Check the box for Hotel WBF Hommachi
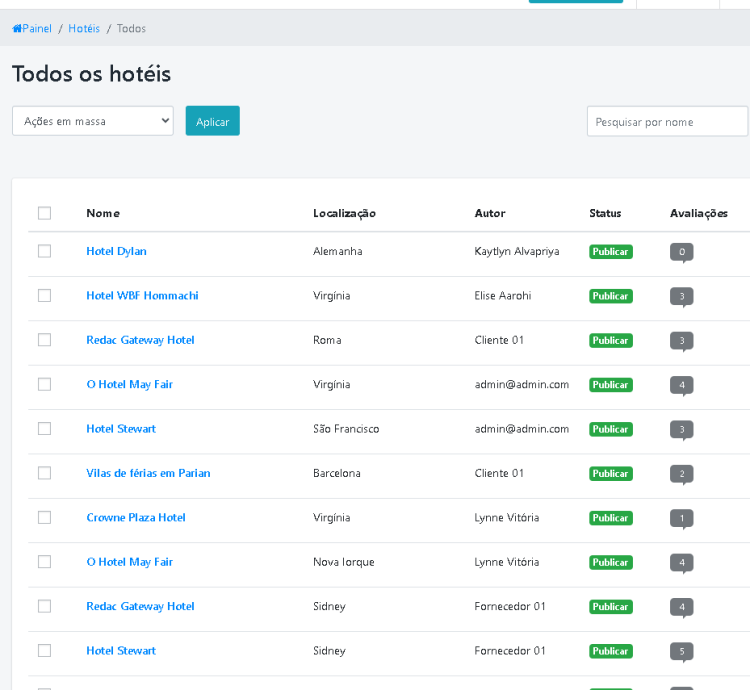 (x=44, y=296)
